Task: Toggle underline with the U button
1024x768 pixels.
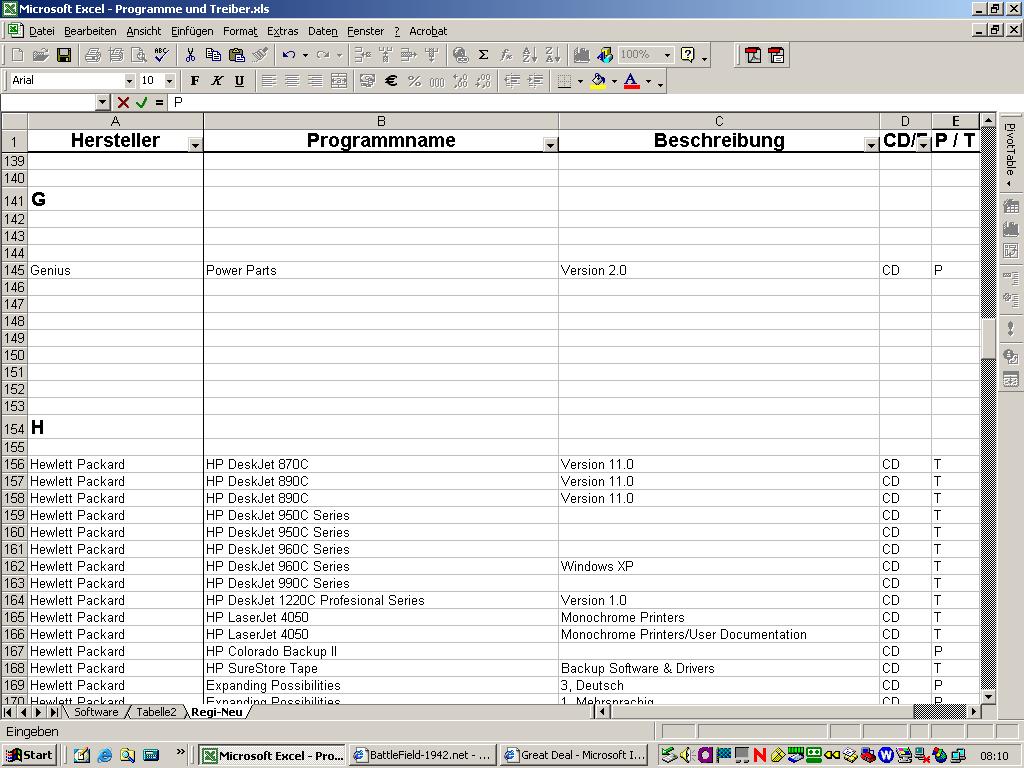Action: pos(240,81)
